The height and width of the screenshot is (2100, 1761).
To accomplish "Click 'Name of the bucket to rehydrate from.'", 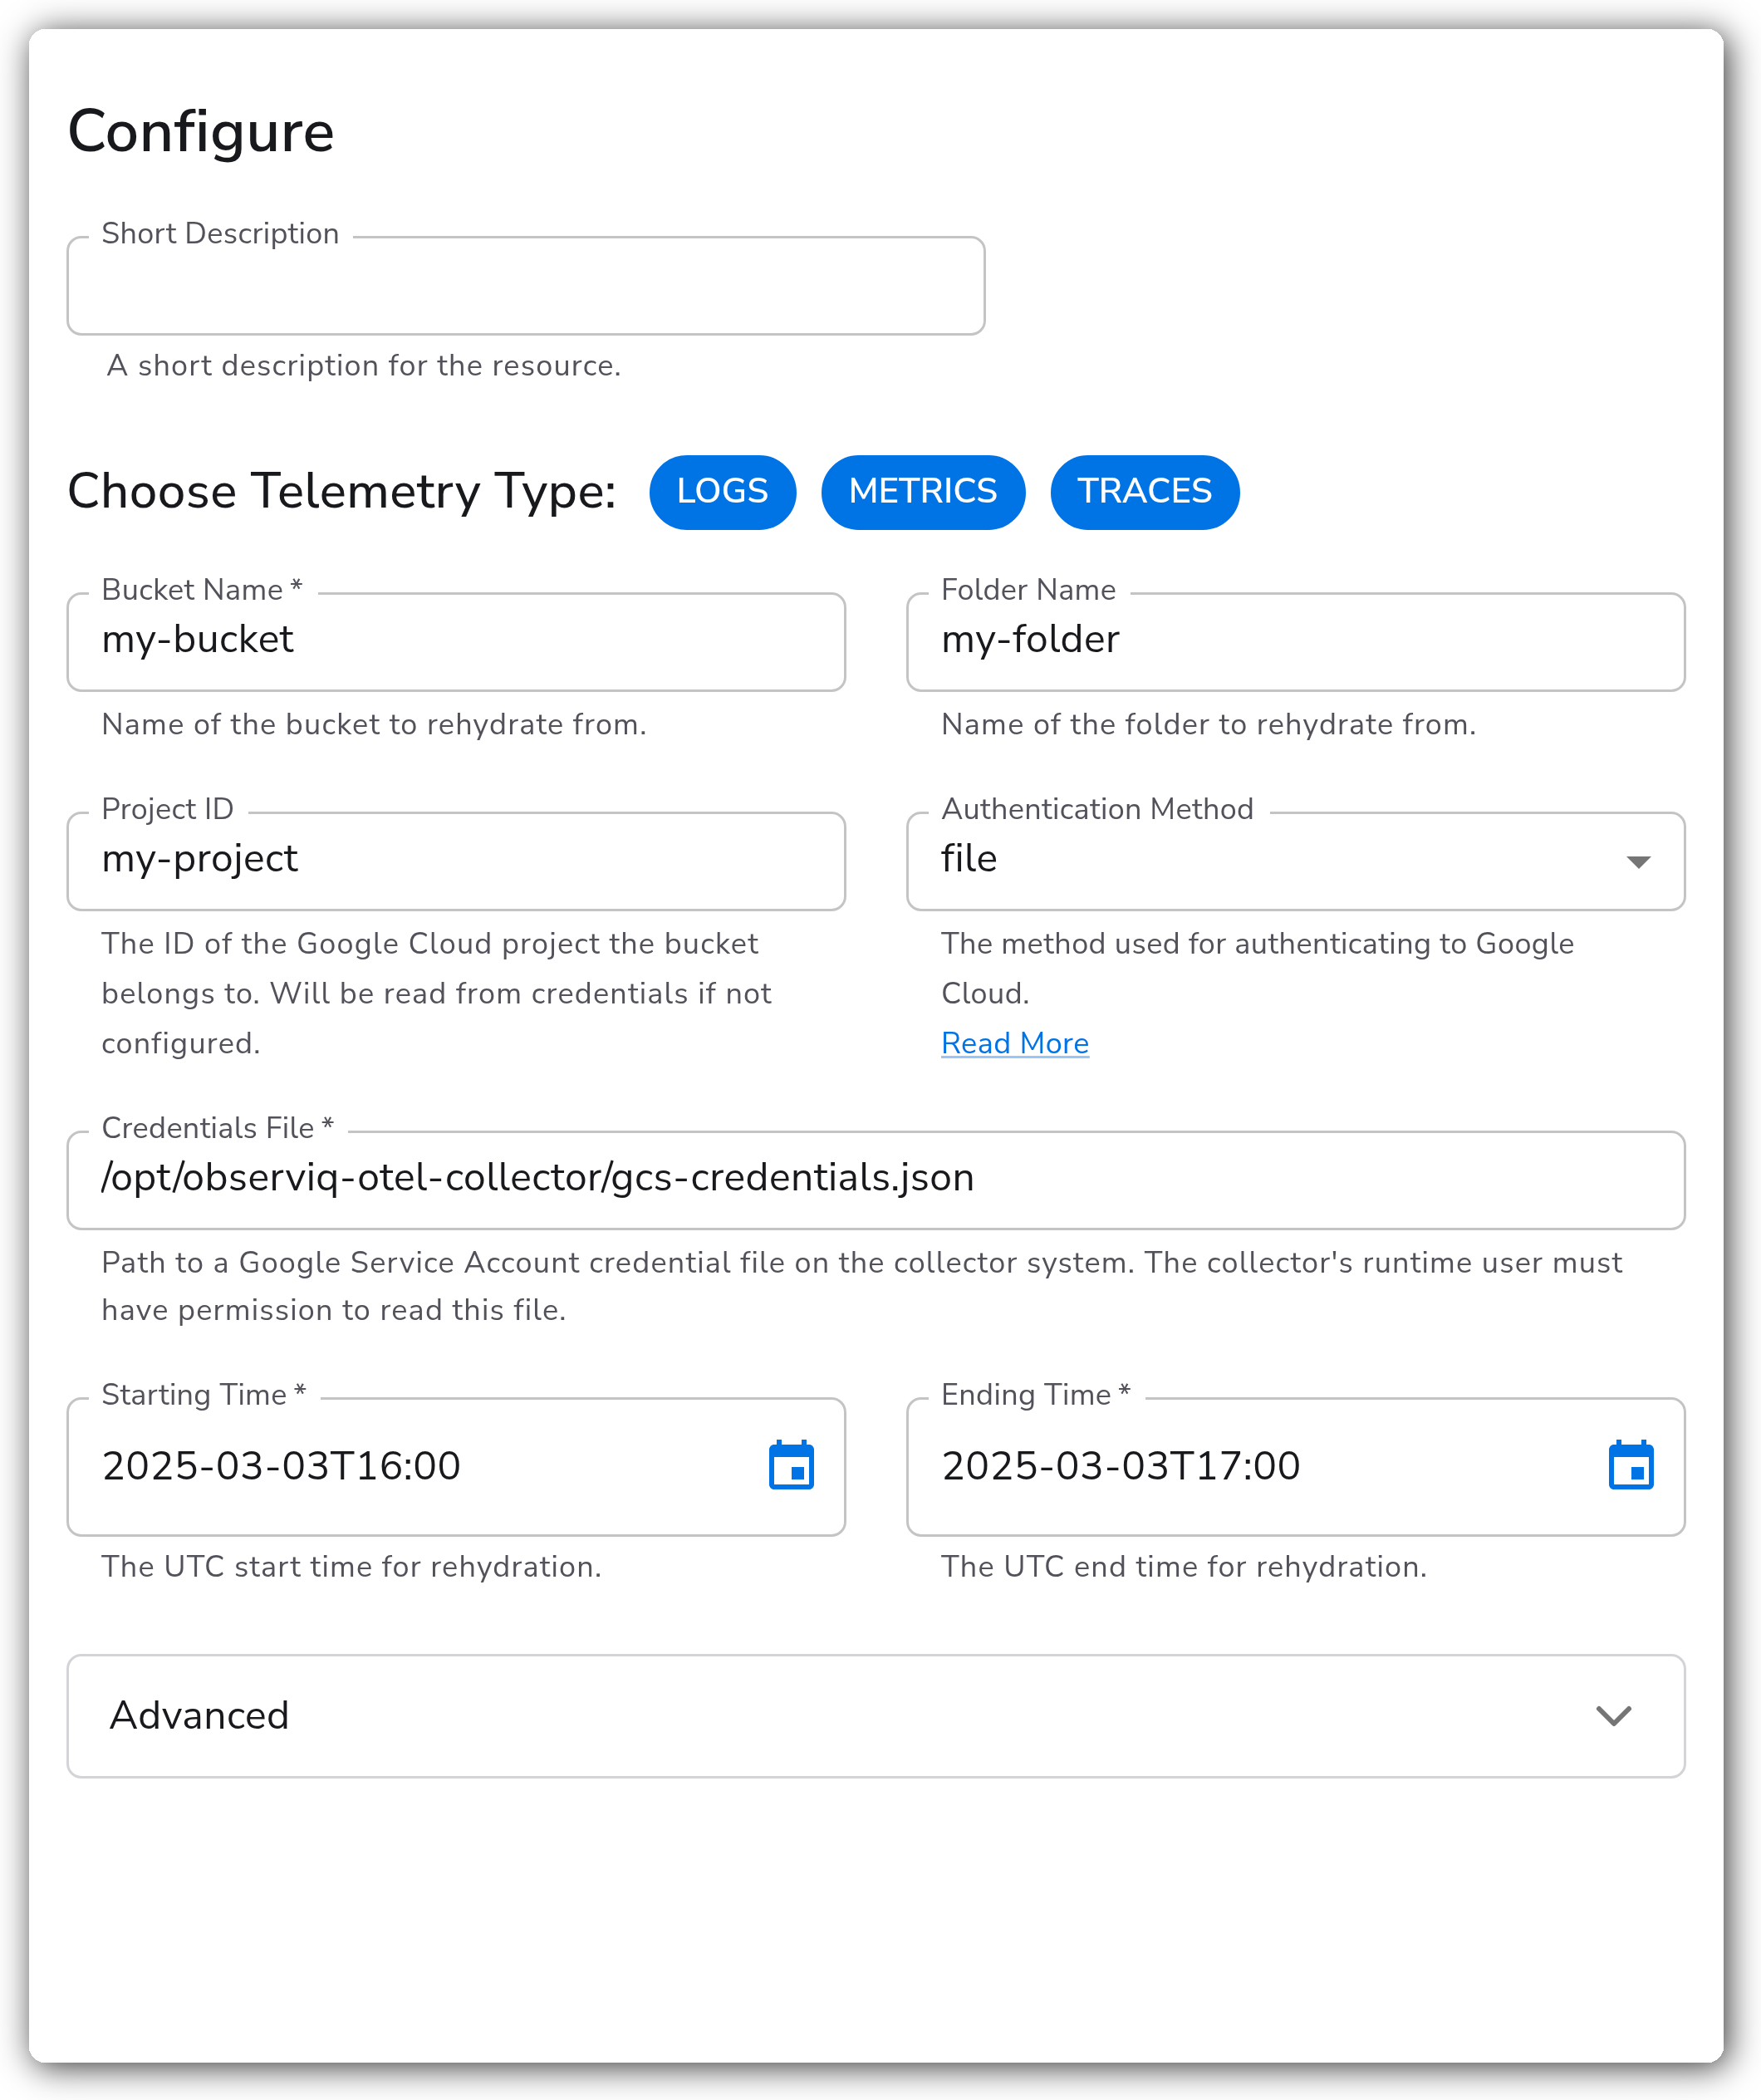I will [374, 725].
